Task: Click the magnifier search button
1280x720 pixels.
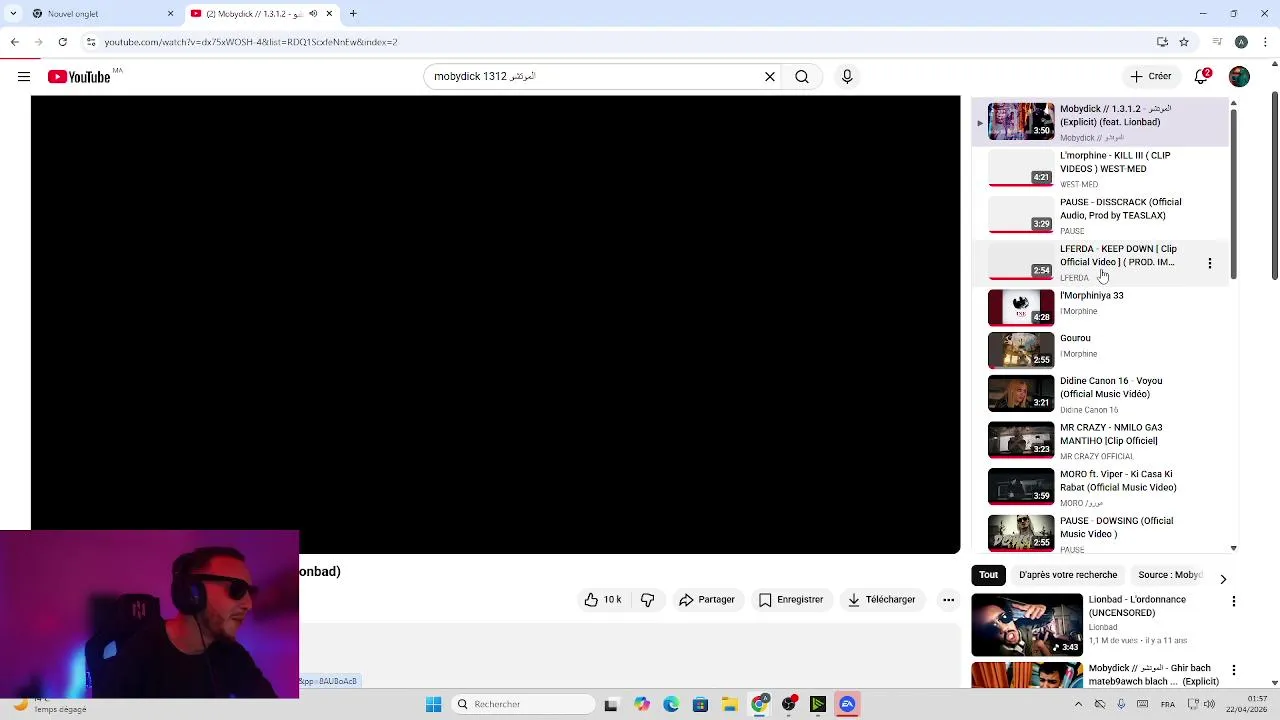Action: [802, 77]
